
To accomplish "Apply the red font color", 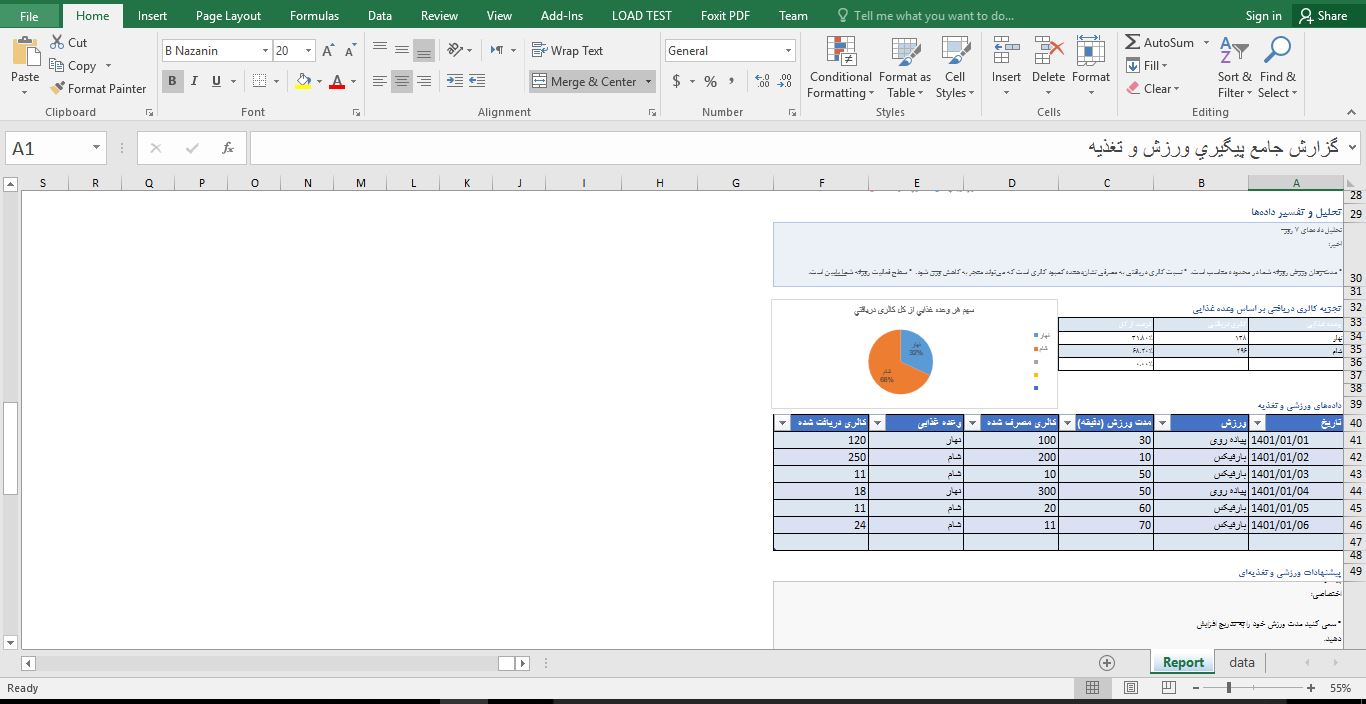I will click(337, 82).
